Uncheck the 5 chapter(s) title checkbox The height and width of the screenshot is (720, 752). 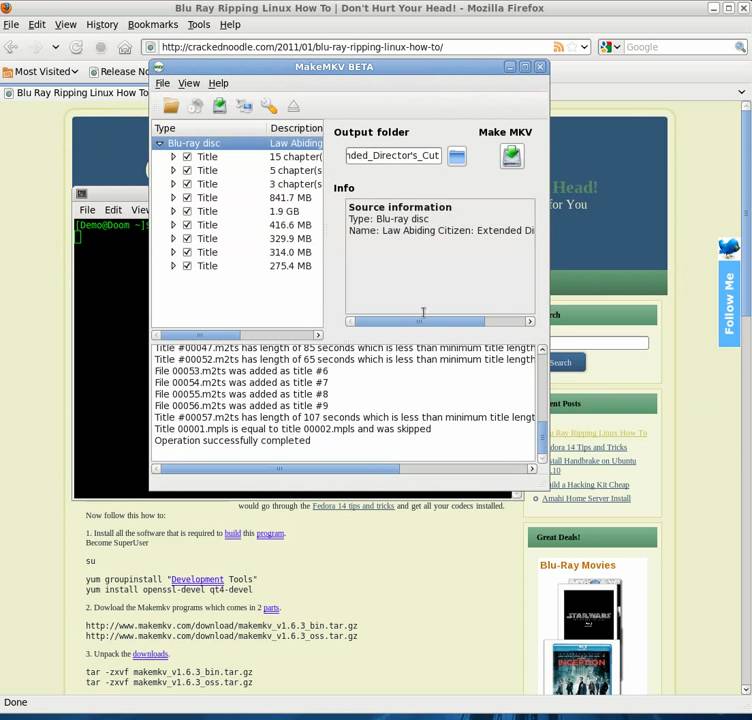coord(188,170)
